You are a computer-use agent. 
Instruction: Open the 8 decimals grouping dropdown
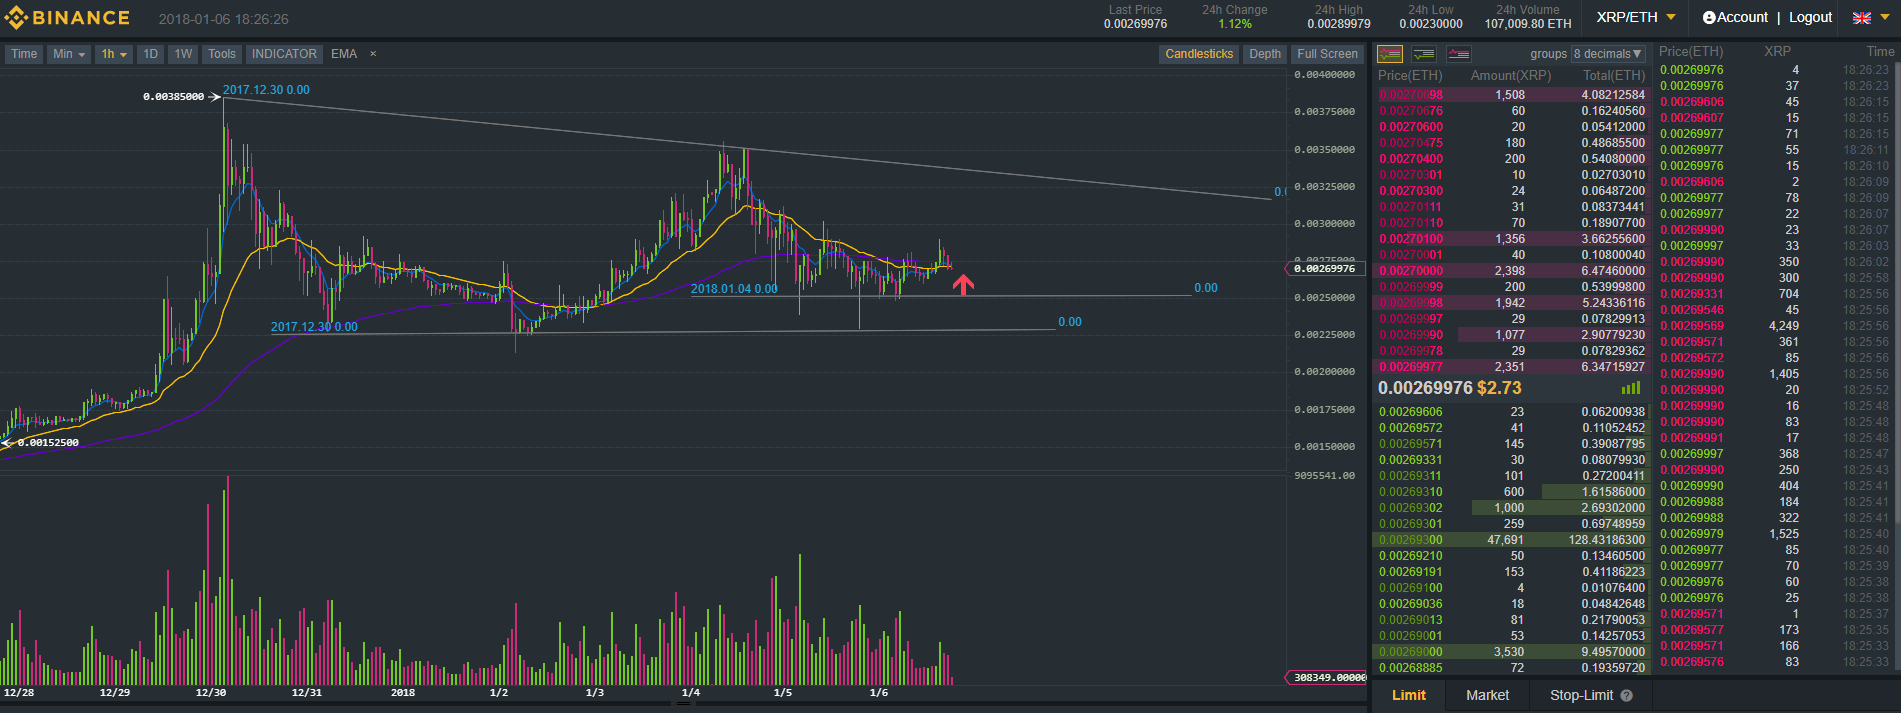tap(1608, 54)
